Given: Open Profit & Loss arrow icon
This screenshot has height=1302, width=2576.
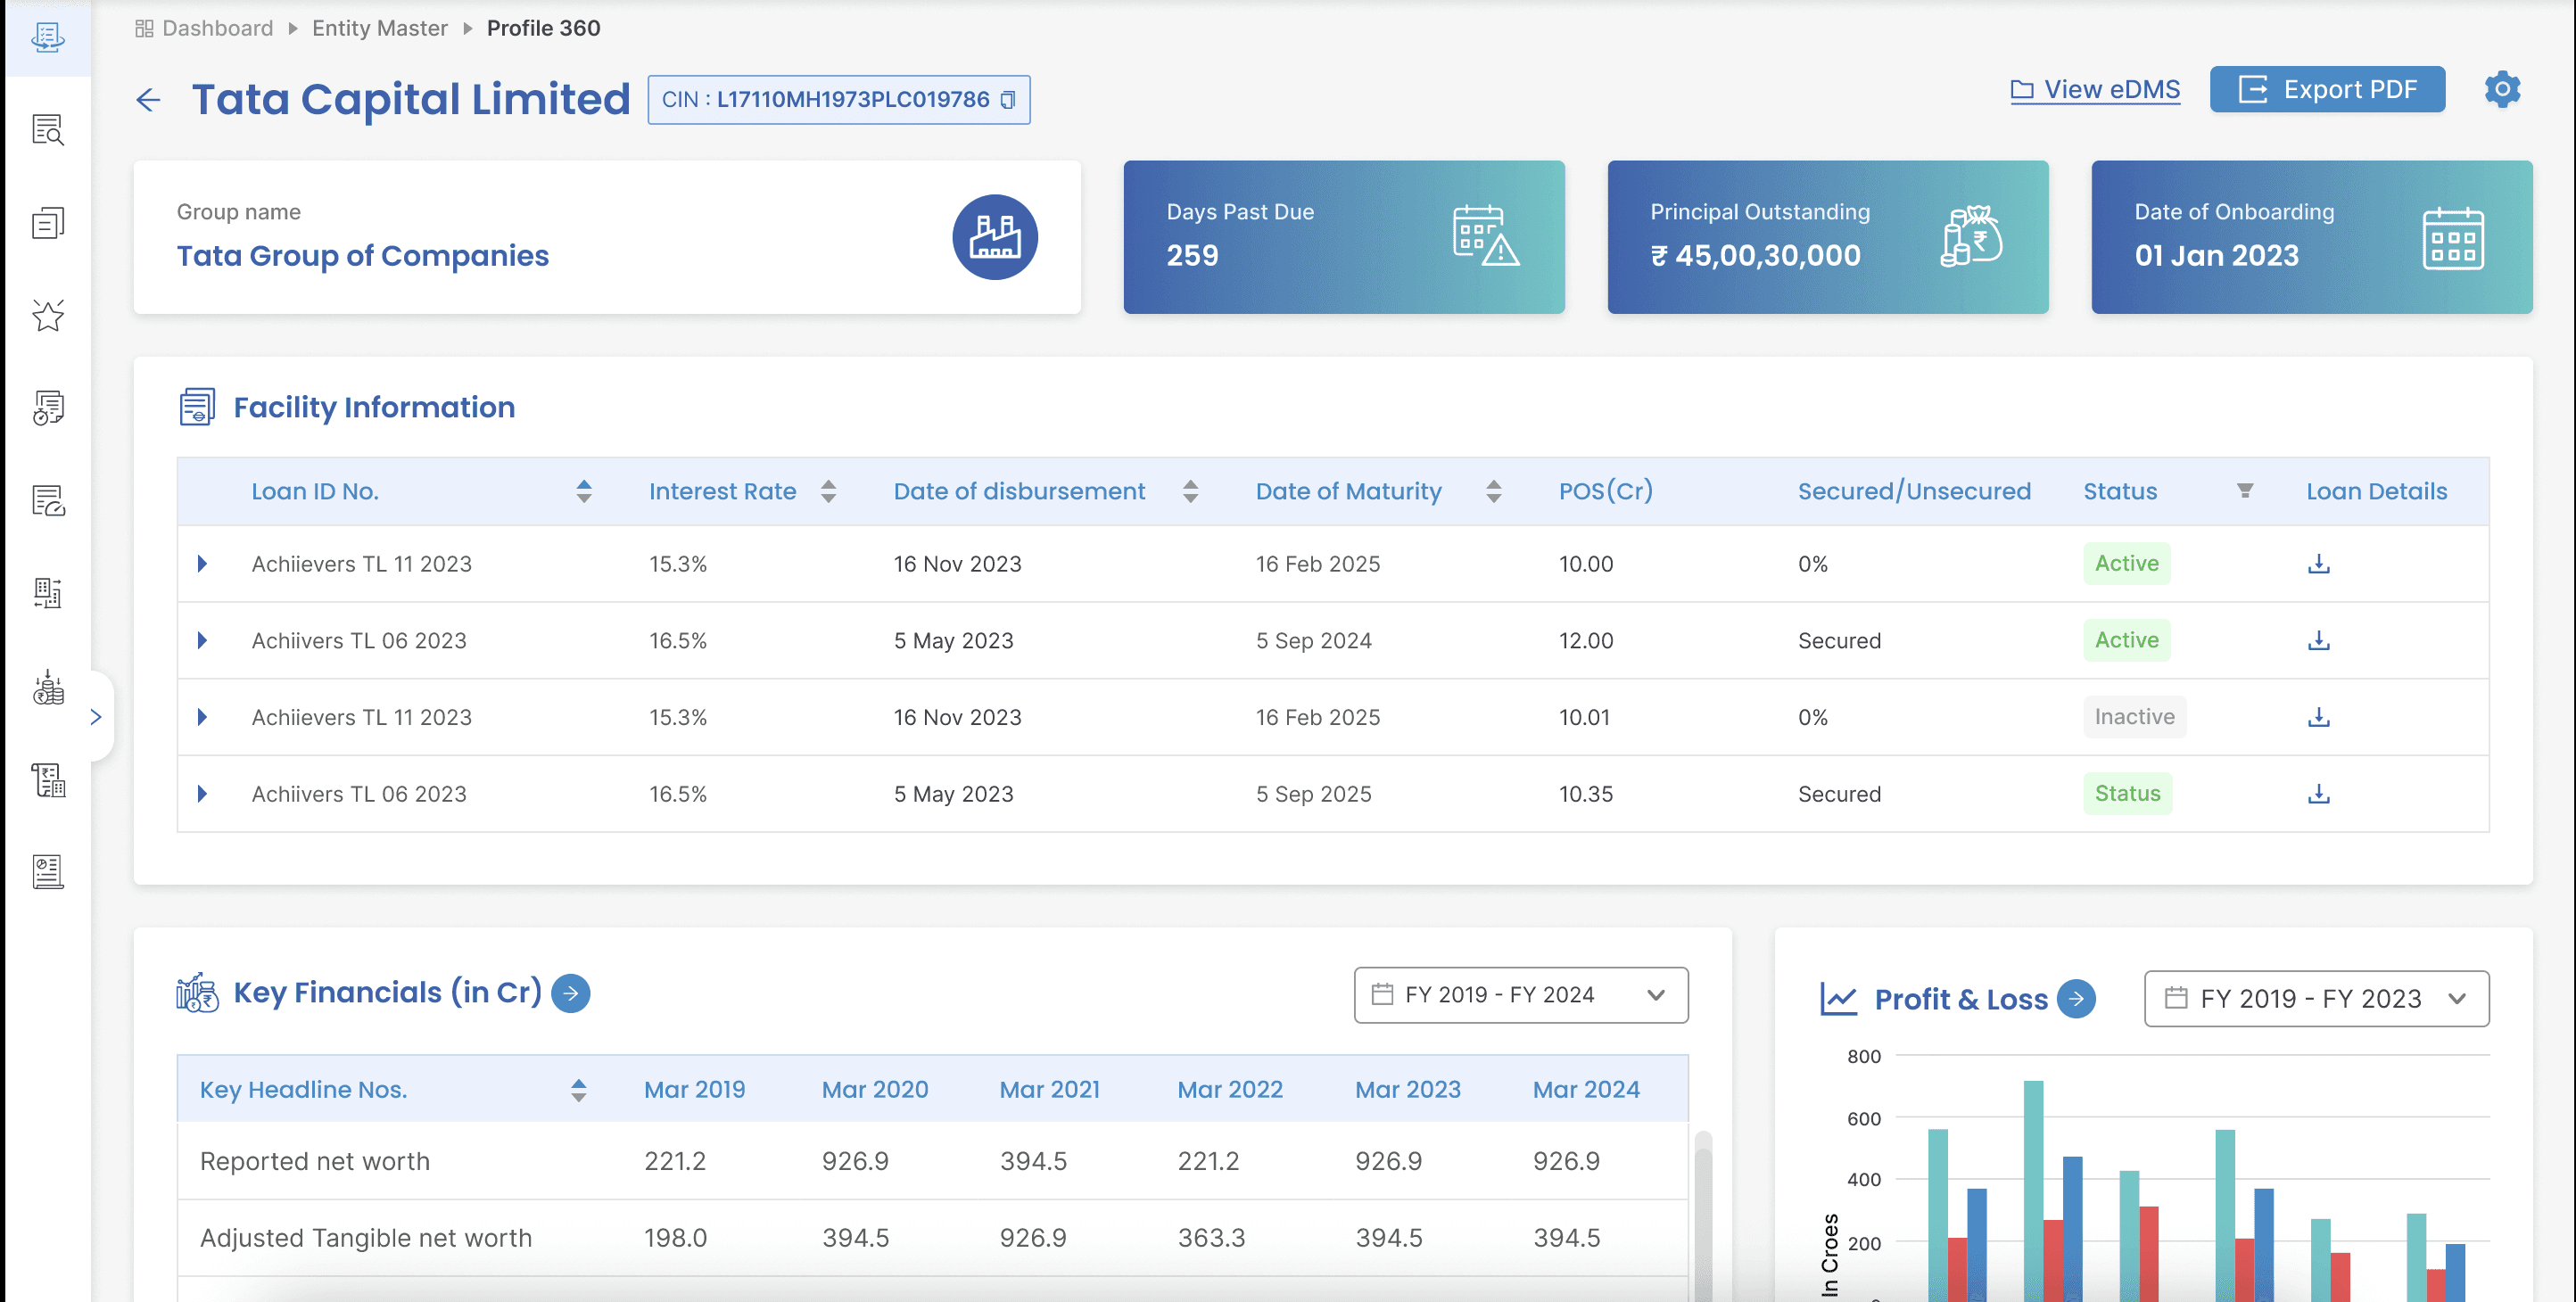Looking at the screenshot, I should 2076,998.
